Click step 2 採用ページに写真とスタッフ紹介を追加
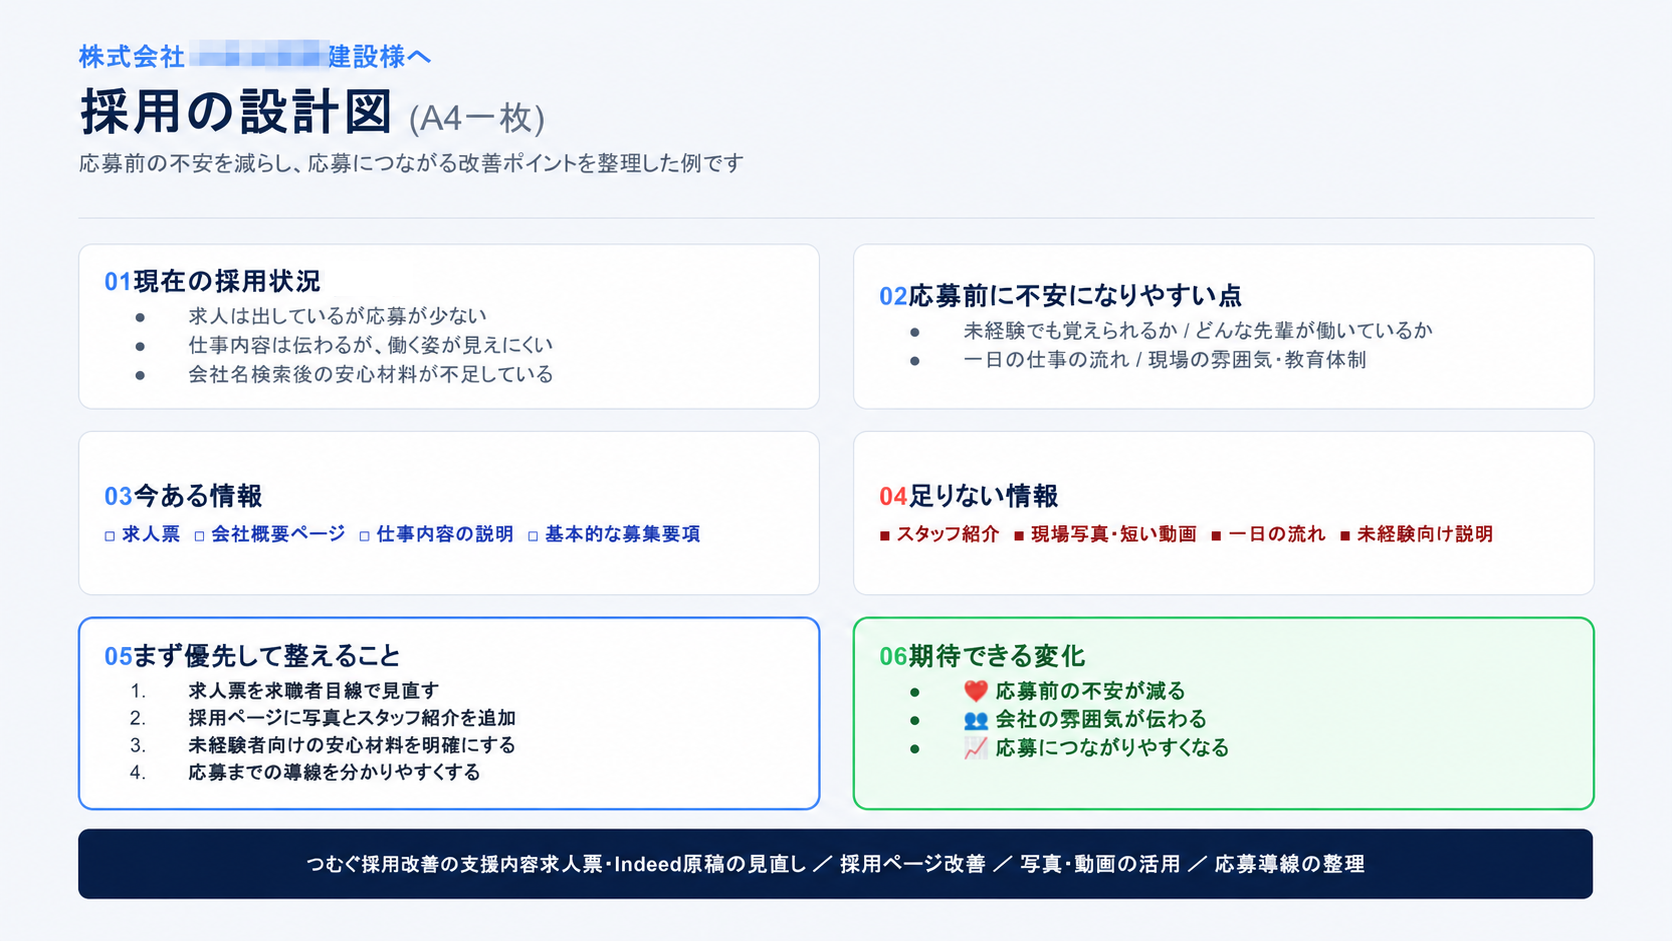The image size is (1672, 941). pos(352,718)
